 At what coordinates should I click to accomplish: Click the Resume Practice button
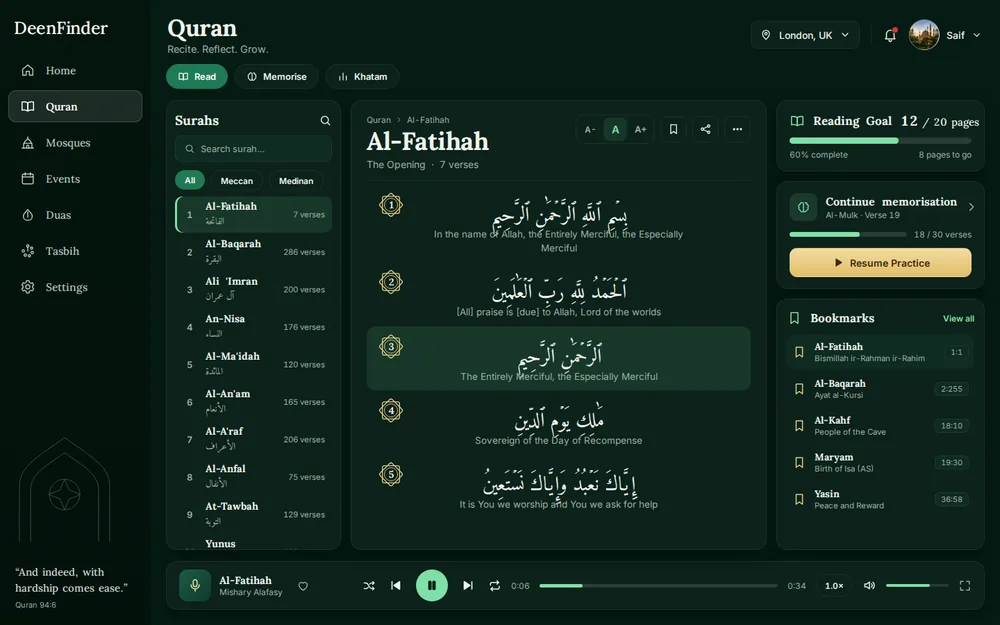[880, 263]
